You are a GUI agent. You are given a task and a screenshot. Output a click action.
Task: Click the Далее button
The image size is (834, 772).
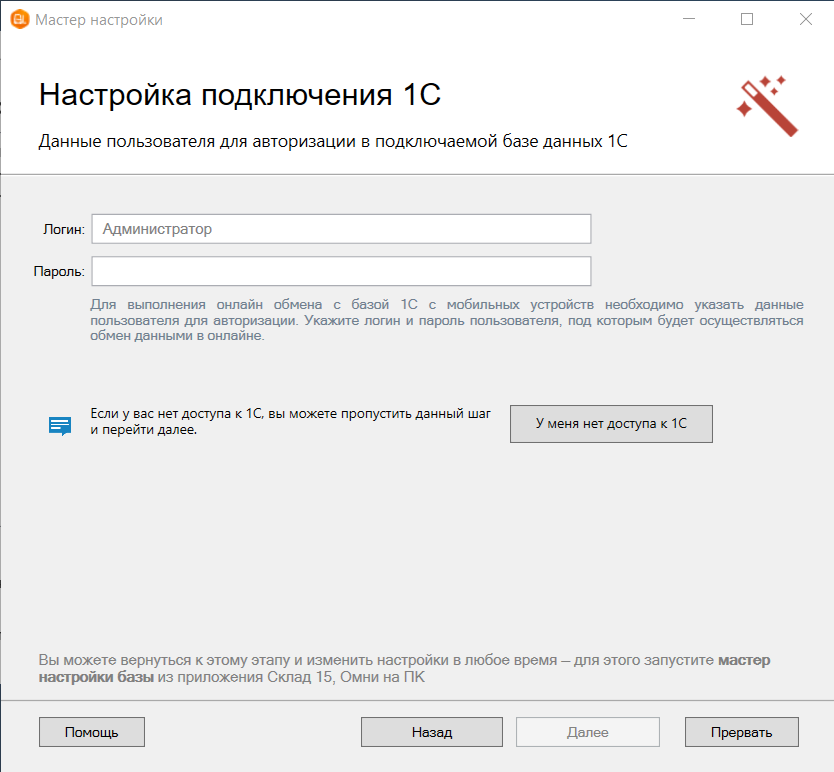tap(588, 732)
